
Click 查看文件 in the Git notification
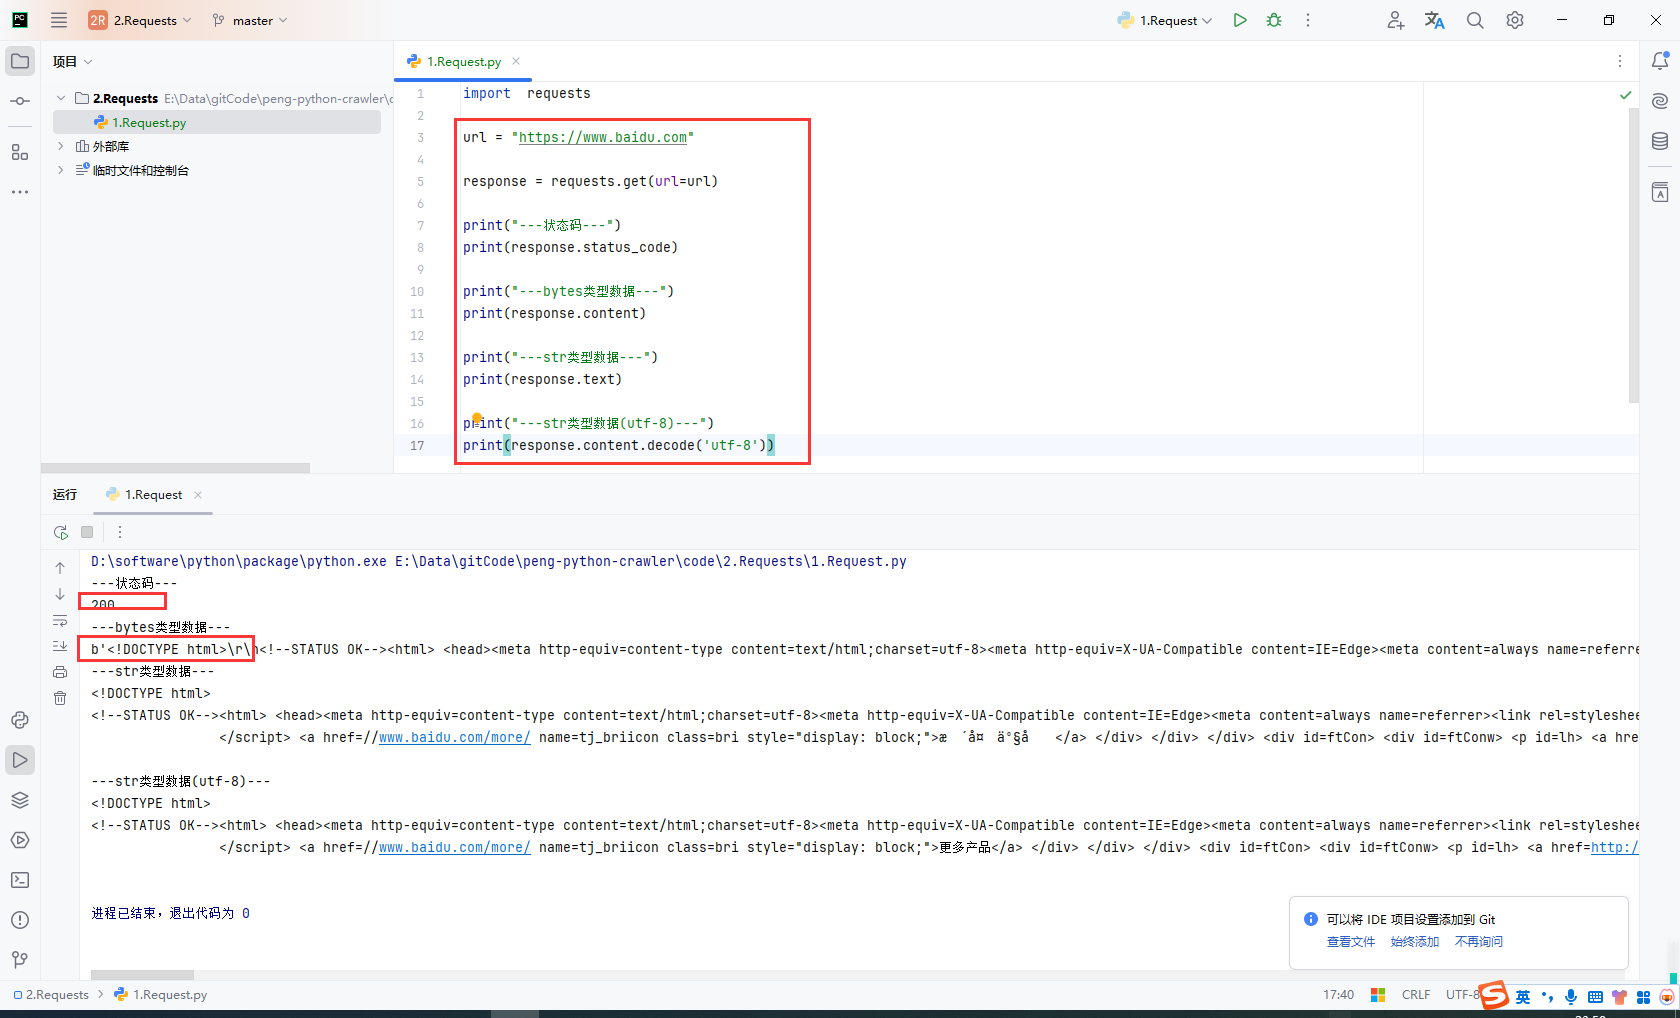(1351, 942)
